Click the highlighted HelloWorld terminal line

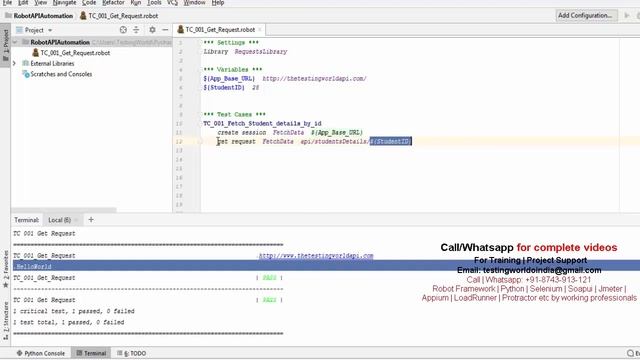click(x=326, y=266)
